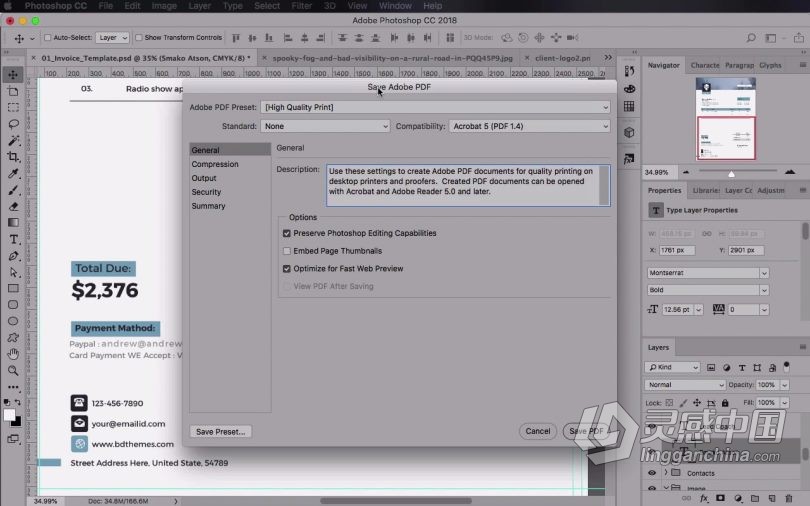The image size is (810, 506).
Task: Select the Eraser tool
Action: [13, 206]
